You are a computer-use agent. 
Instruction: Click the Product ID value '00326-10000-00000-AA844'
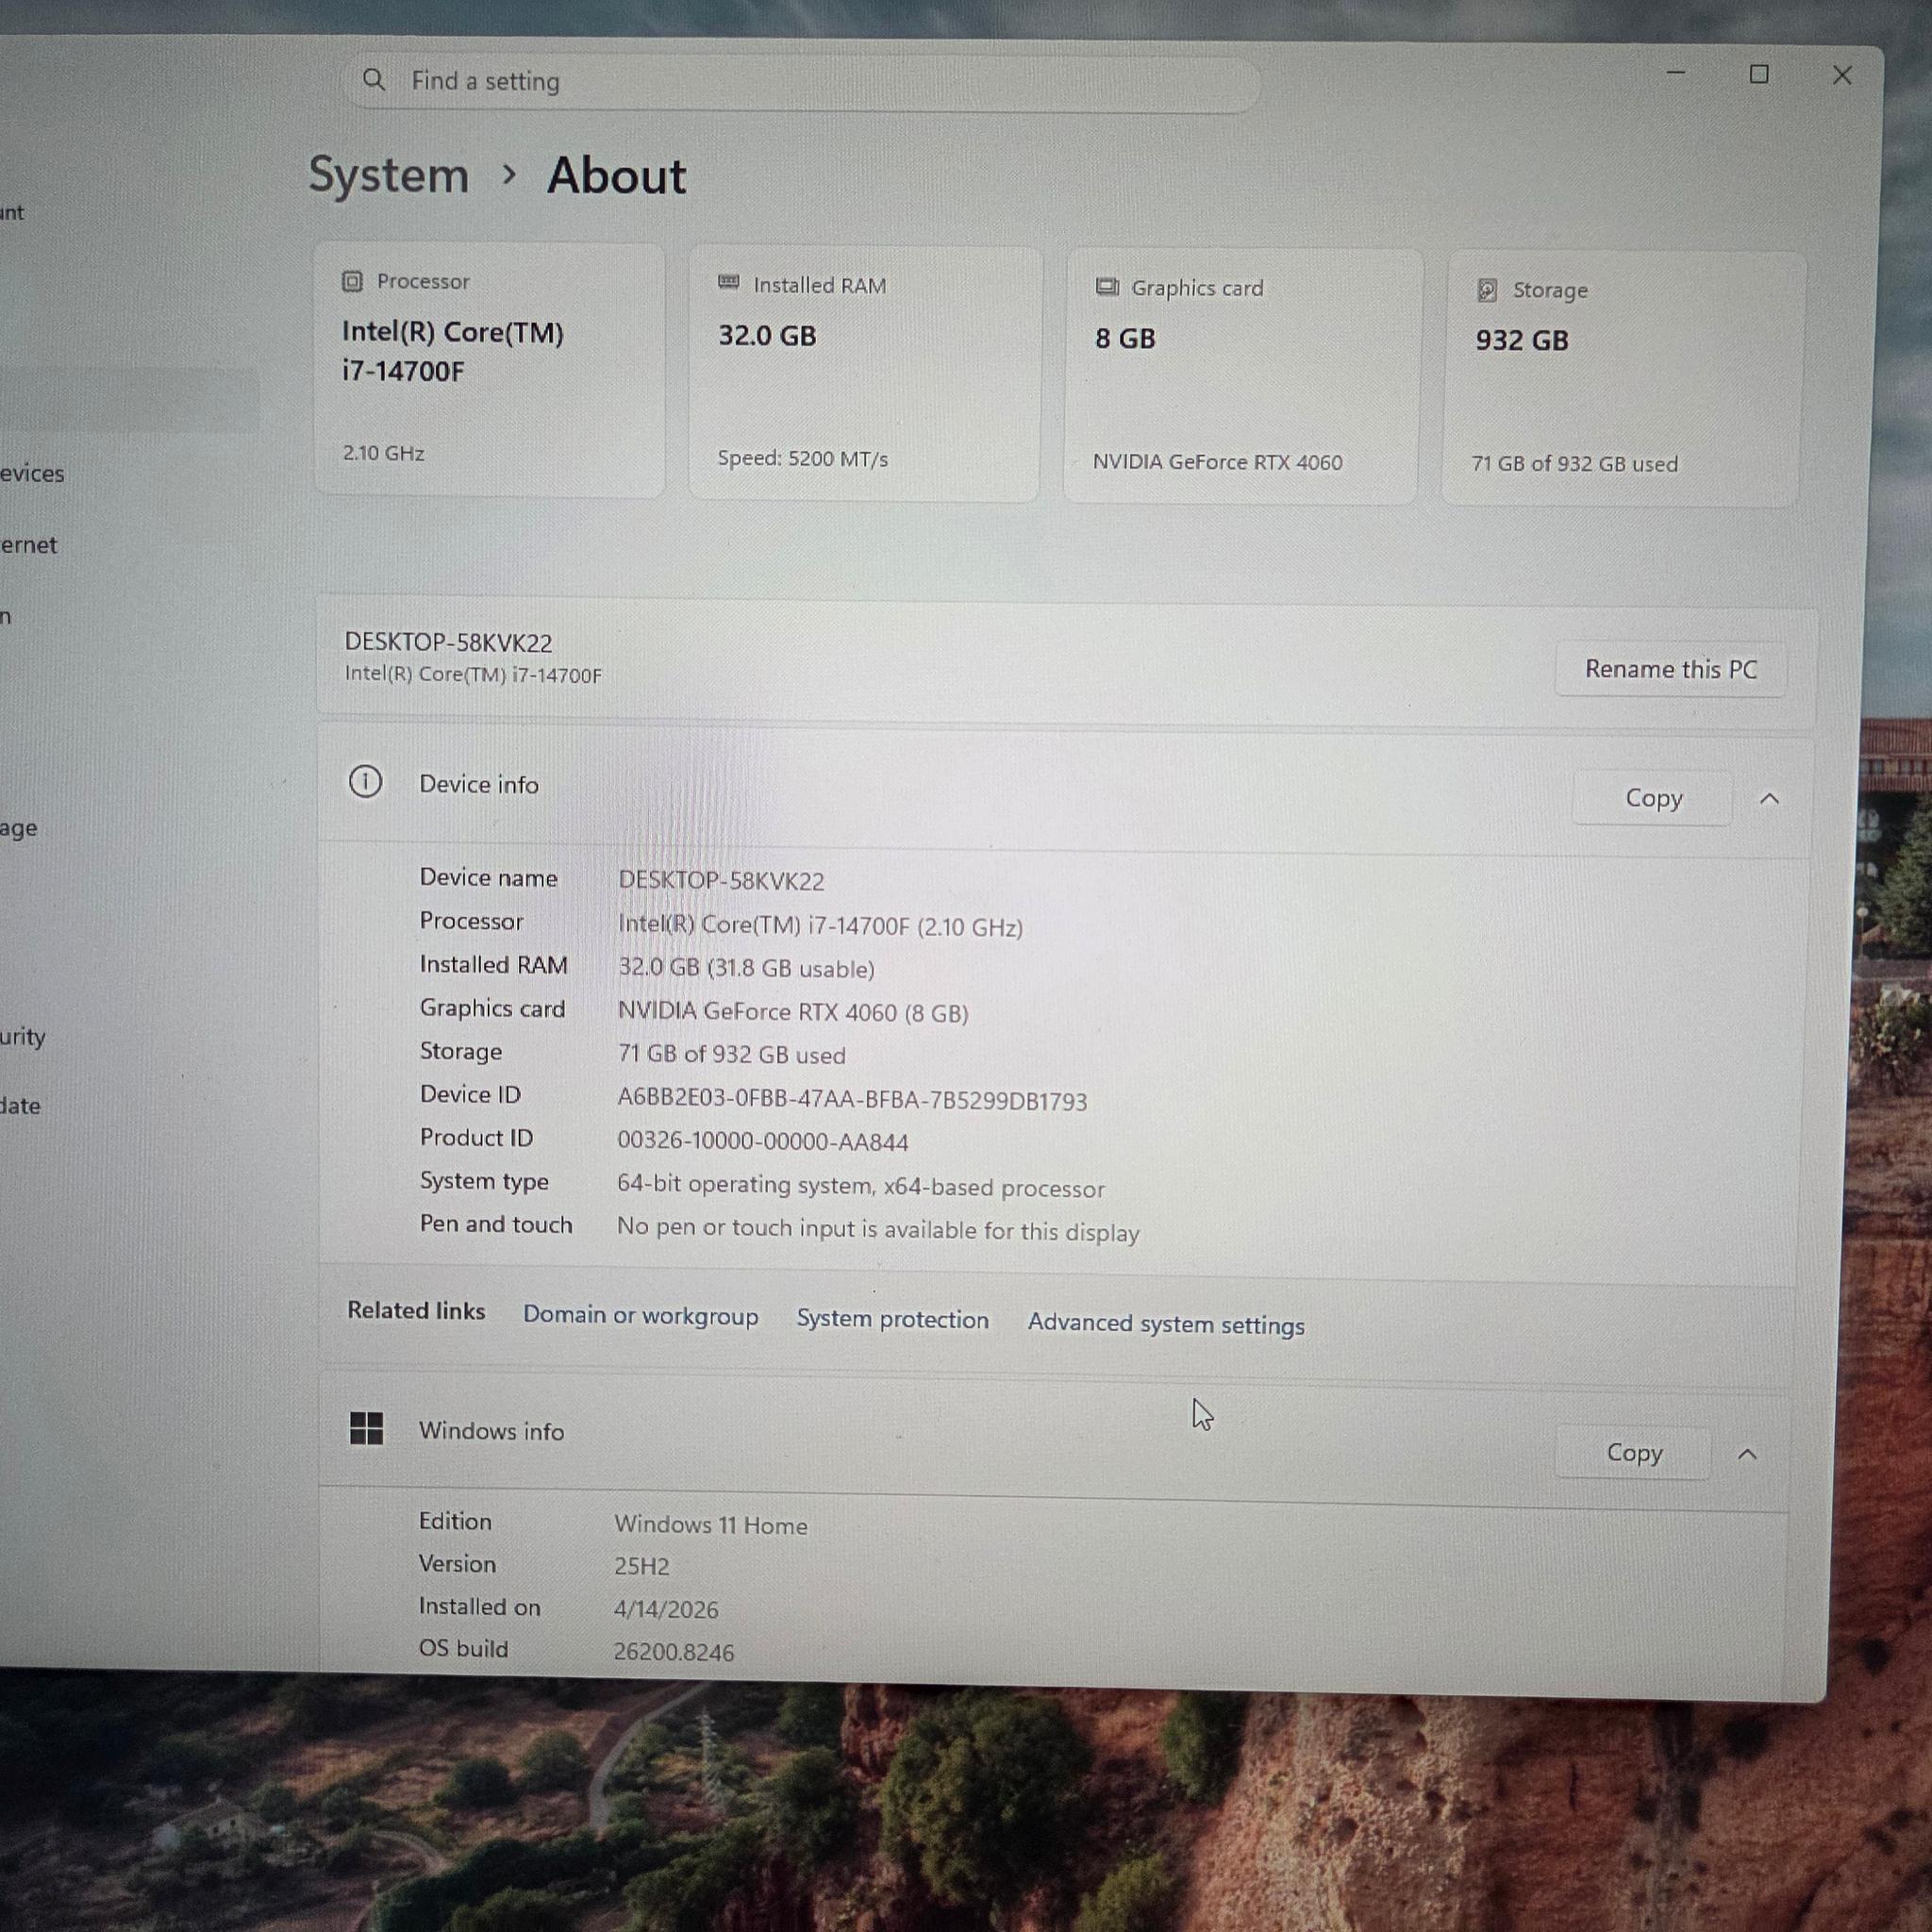point(762,1141)
